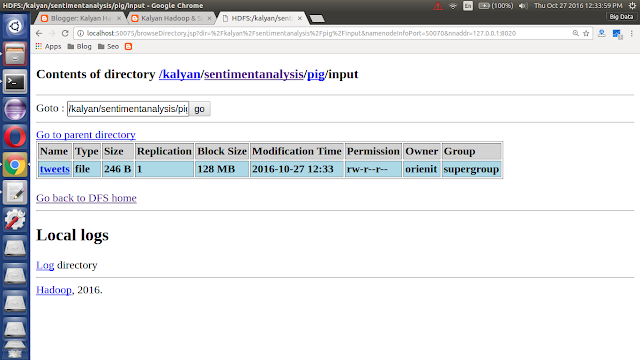Open new tab button
This screenshot has width=640, height=360.
(317, 18)
